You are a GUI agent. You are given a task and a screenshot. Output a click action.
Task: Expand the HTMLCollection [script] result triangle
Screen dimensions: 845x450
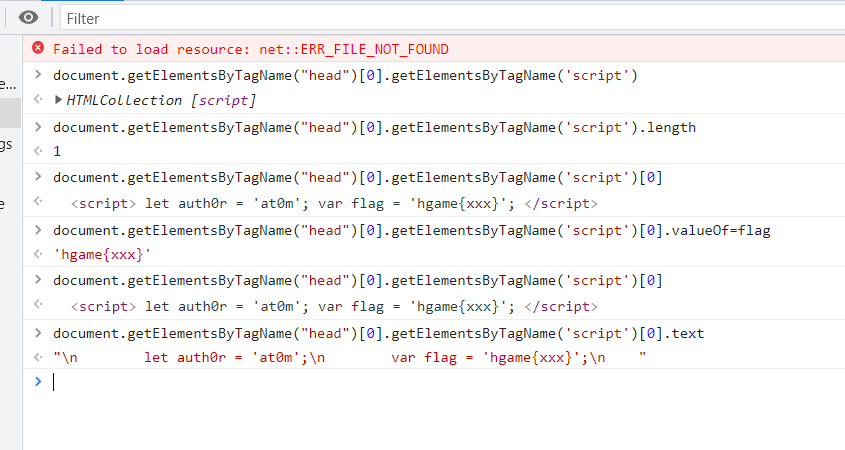tap(58, 100)
